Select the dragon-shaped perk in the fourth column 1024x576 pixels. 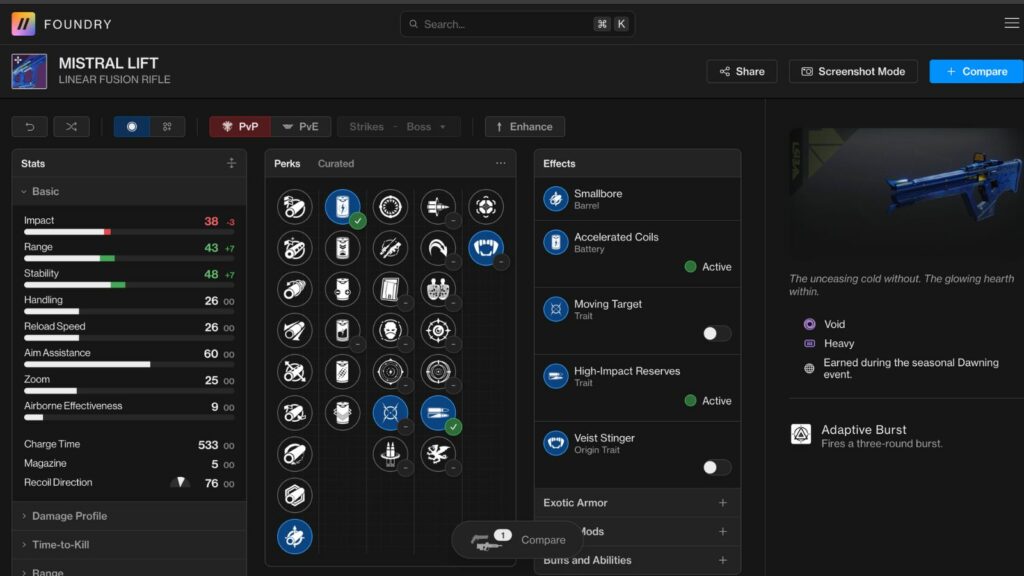coord(438,454)
